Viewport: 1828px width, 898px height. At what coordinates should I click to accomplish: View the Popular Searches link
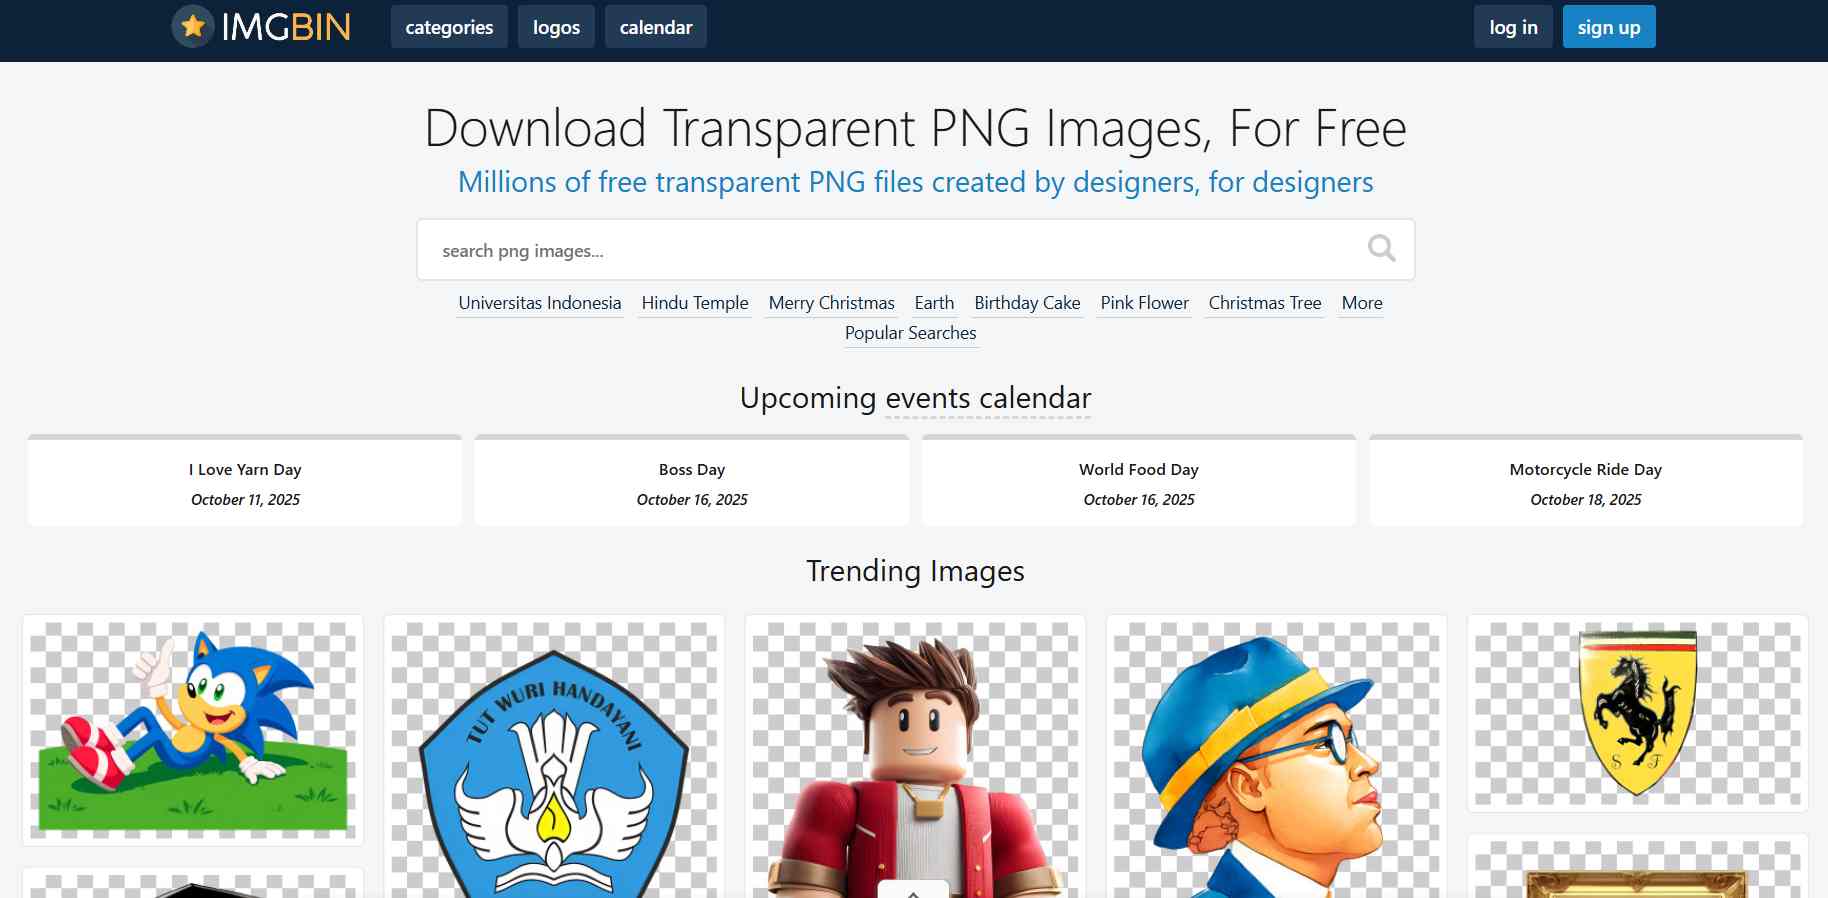pyautogui.click(x=910, y=333)
